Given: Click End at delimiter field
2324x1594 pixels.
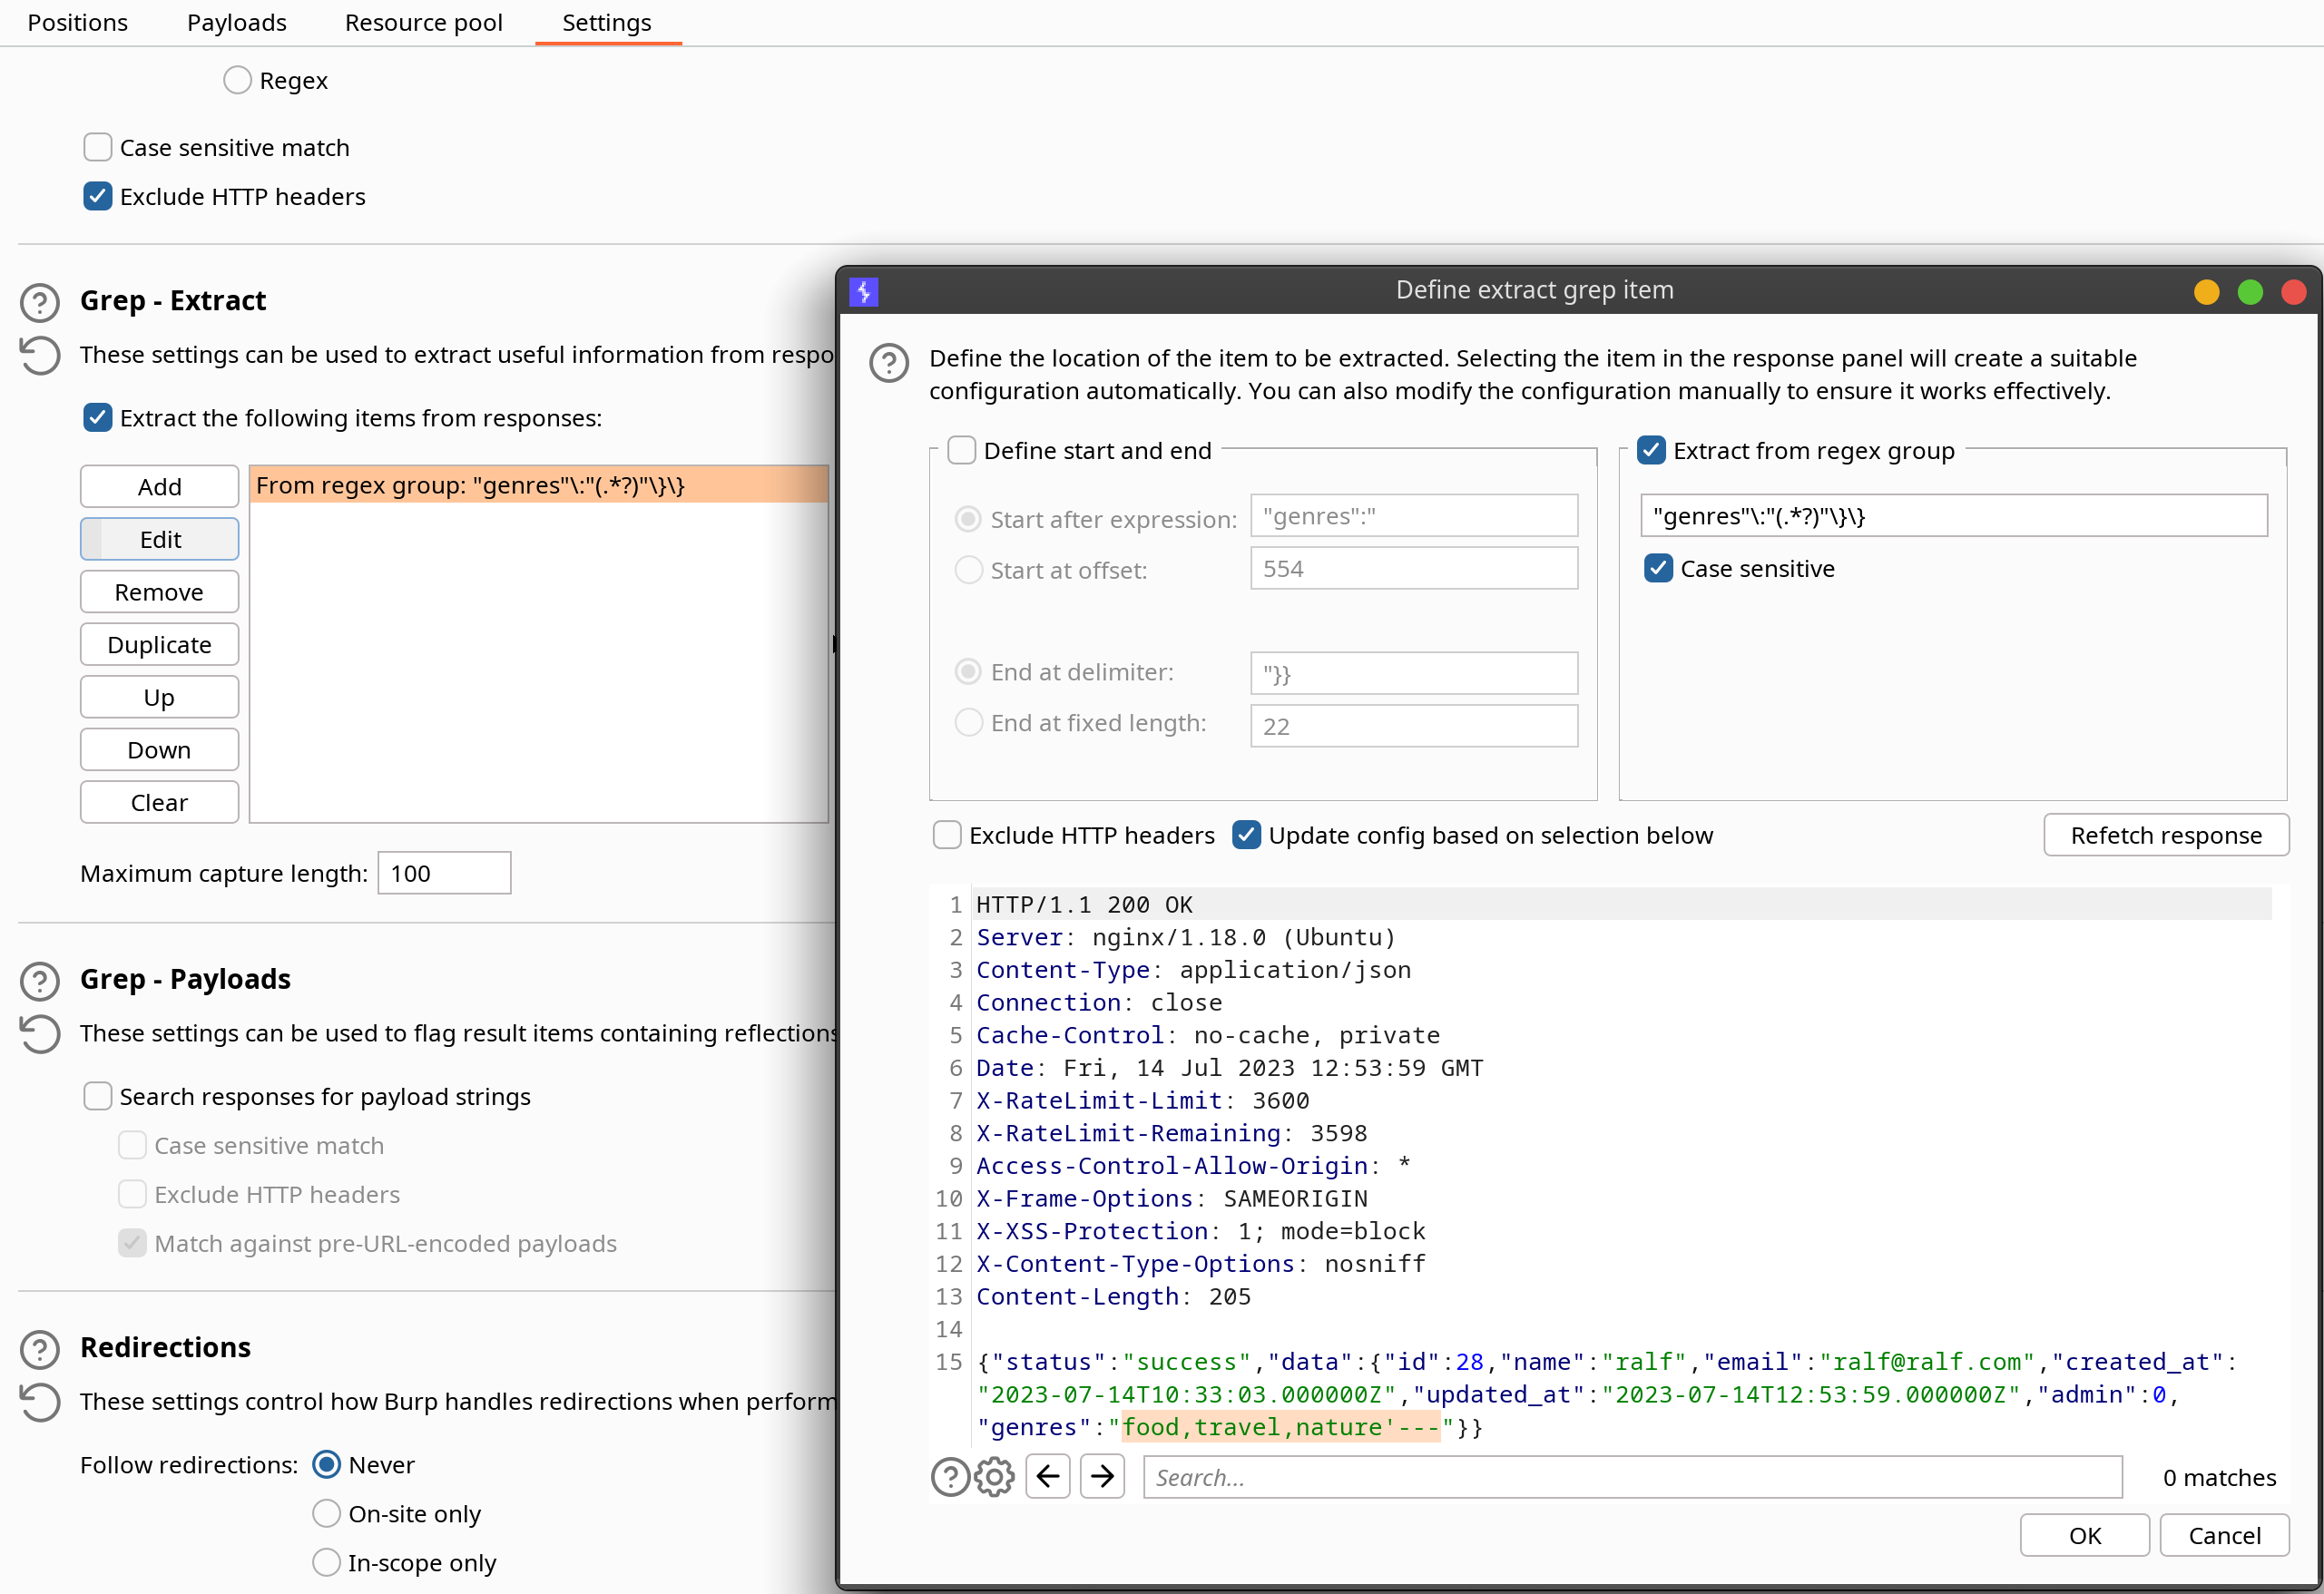Looking at the screenshot, I should (x=1414, y=674).
